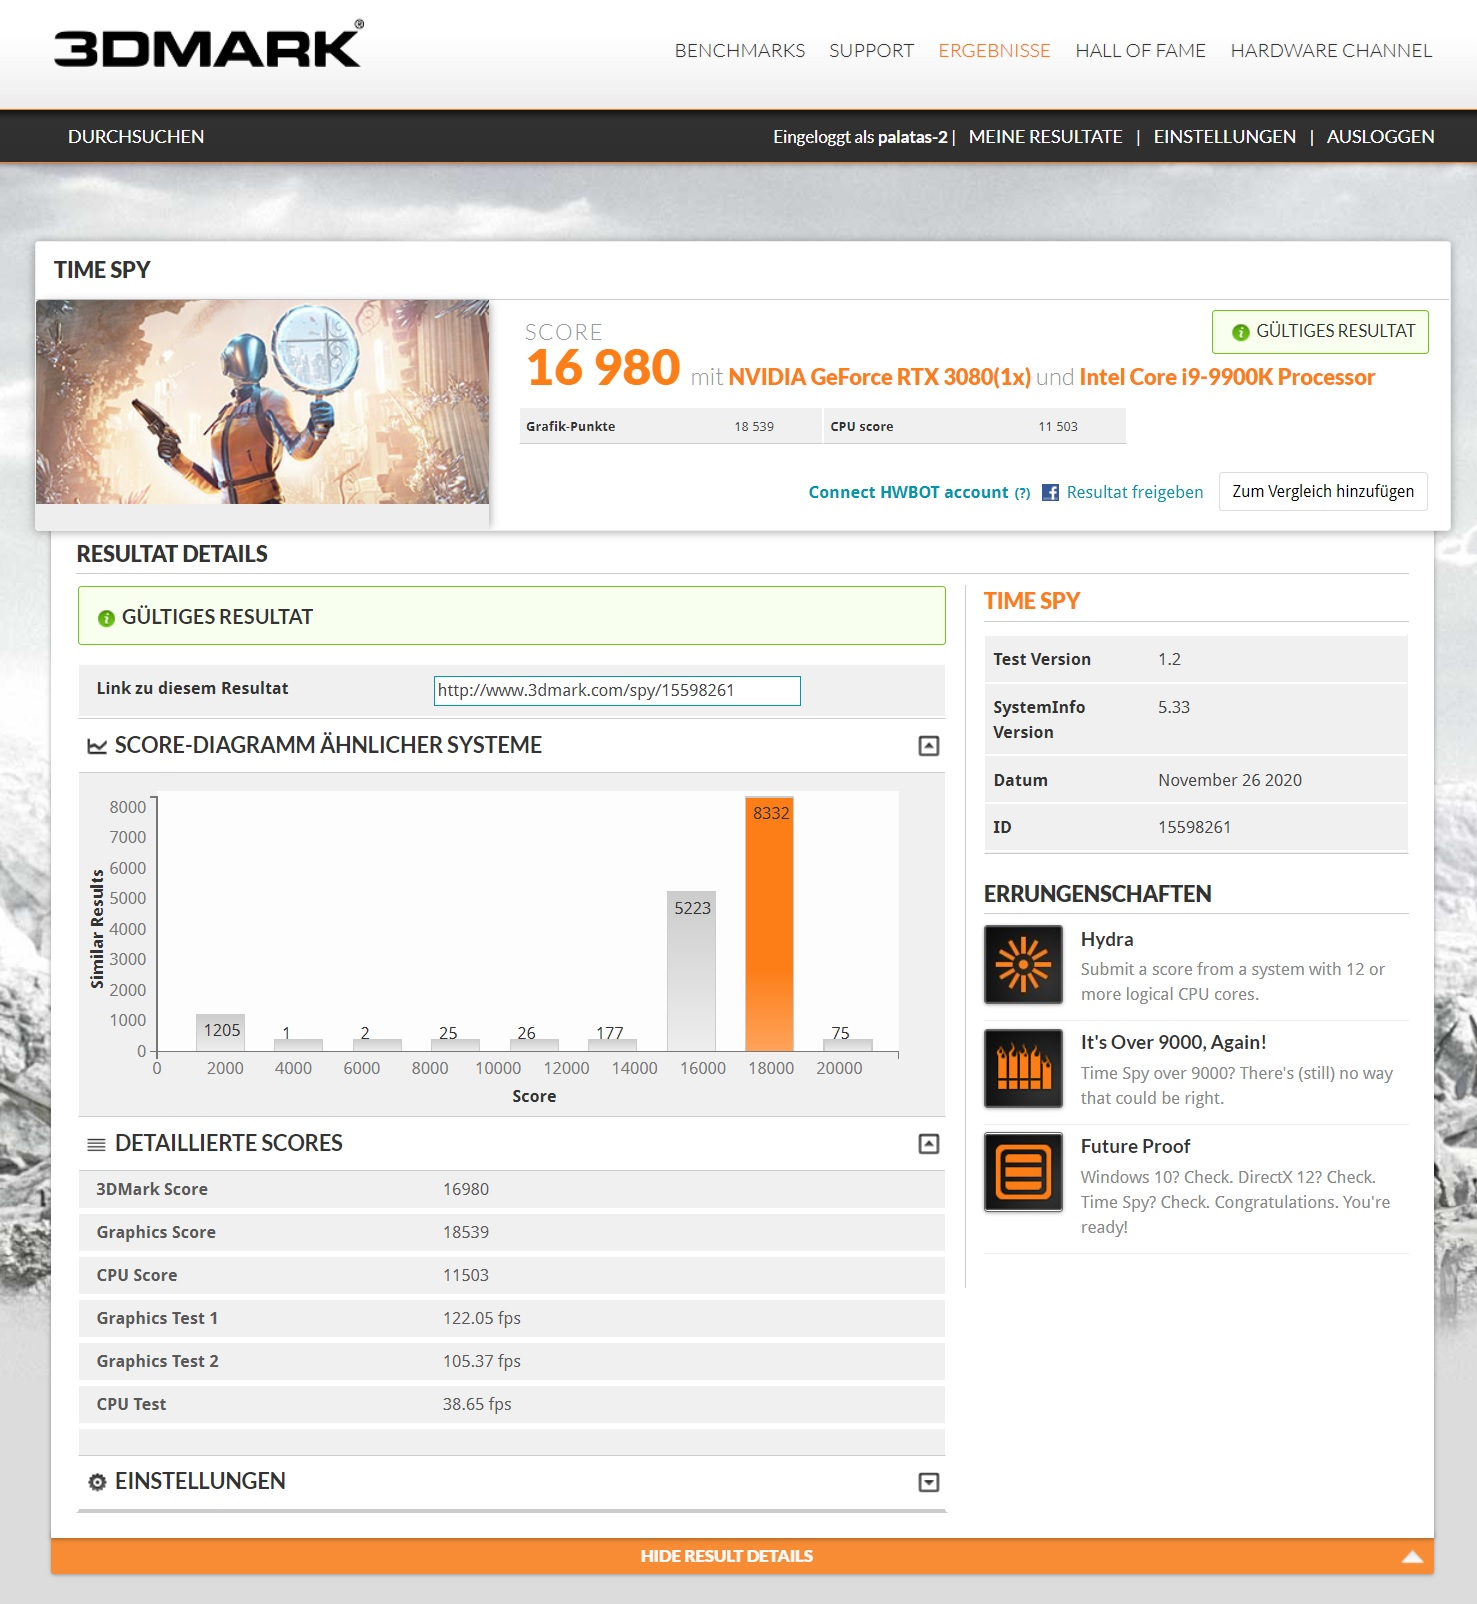Collapse the Score-Diagramm section
This screenshot has height=1604, width=1477.
pyautogui.click(x=929, y=746)
